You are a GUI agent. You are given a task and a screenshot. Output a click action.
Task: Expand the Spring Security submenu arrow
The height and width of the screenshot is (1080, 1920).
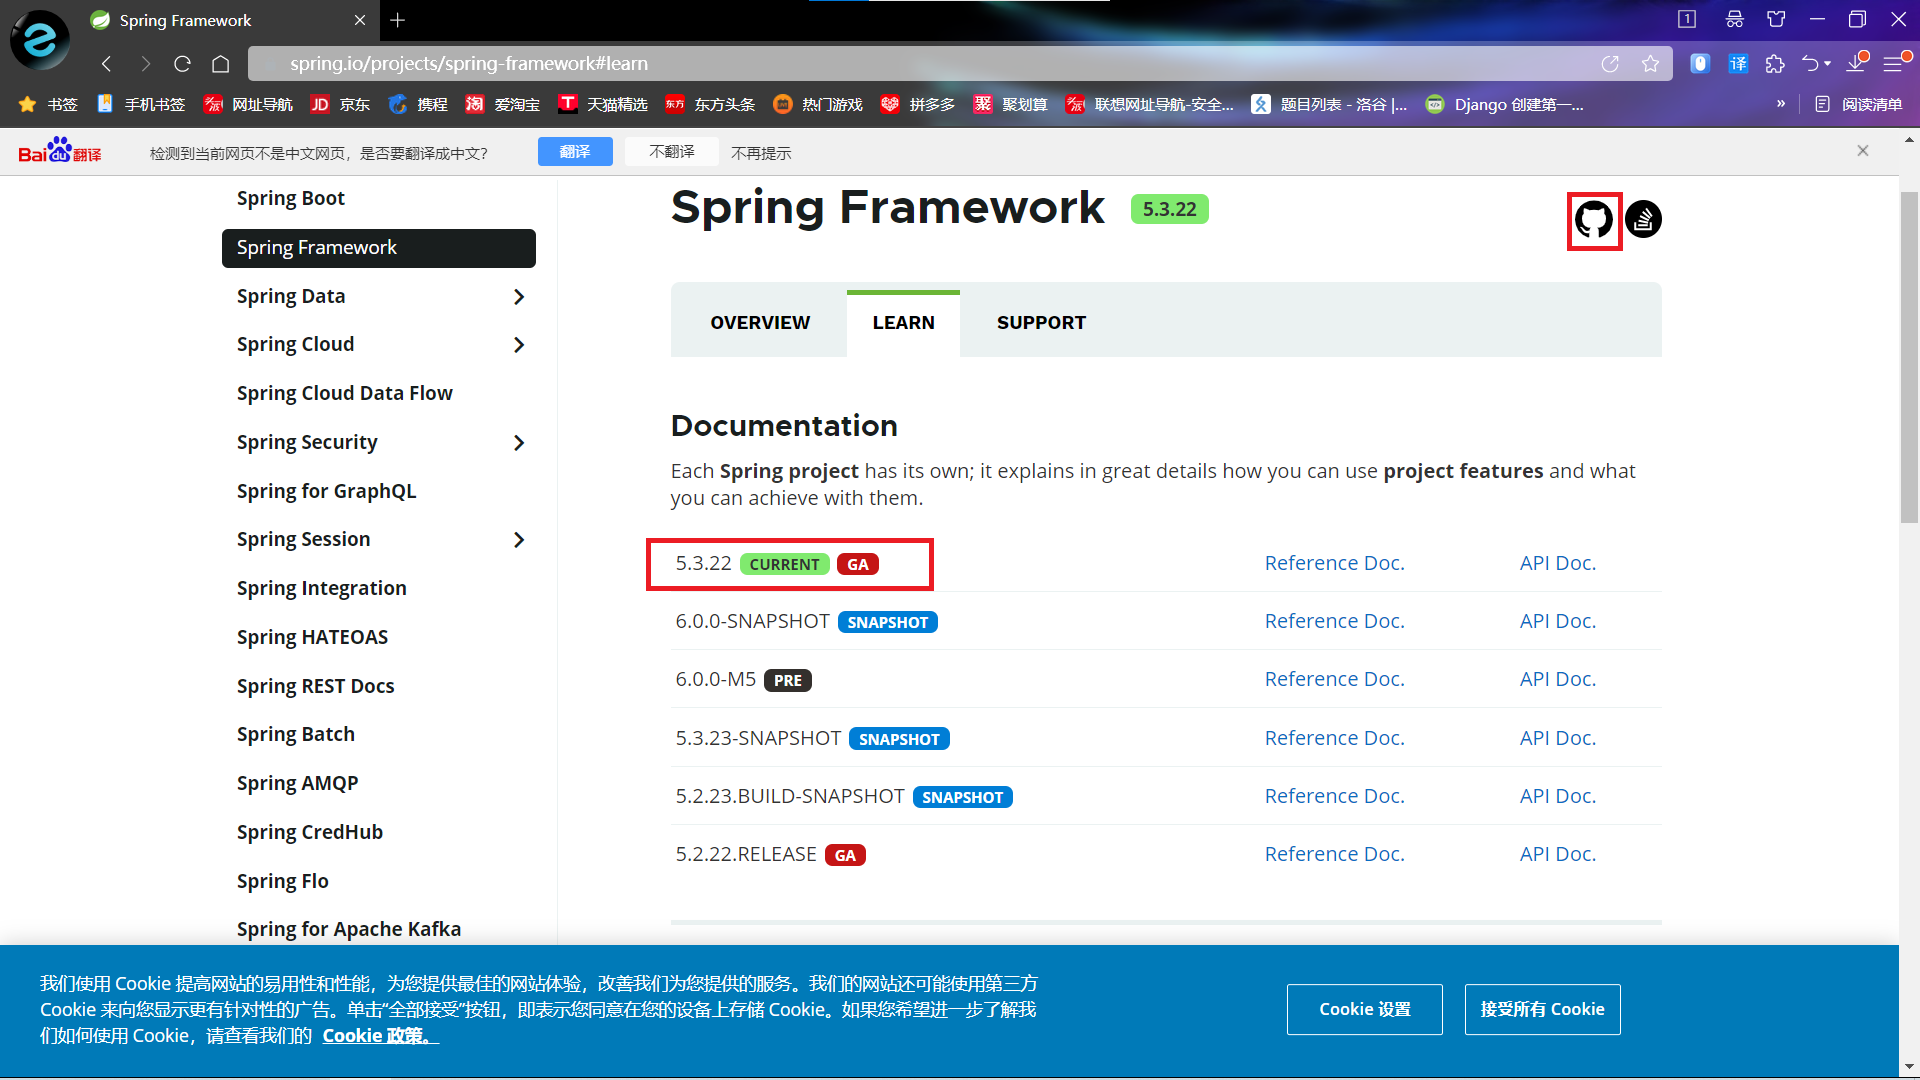point(519,443)
